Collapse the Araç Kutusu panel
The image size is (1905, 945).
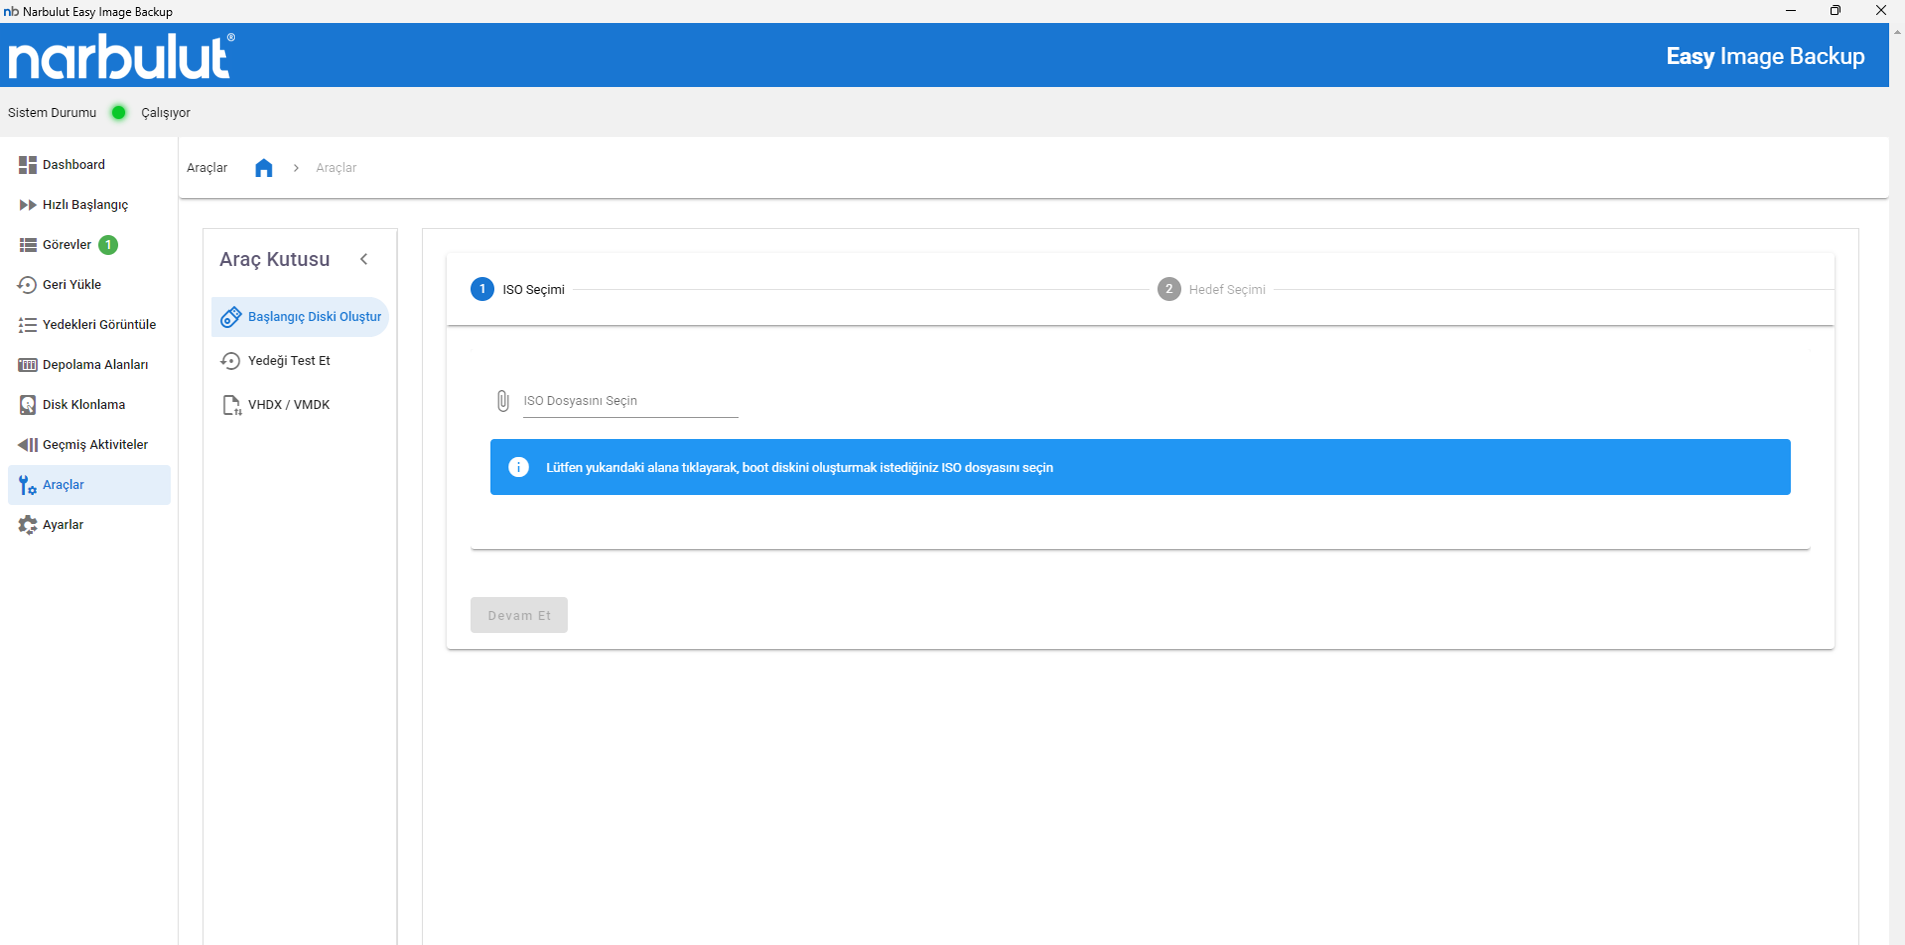[x=364, y=259]
